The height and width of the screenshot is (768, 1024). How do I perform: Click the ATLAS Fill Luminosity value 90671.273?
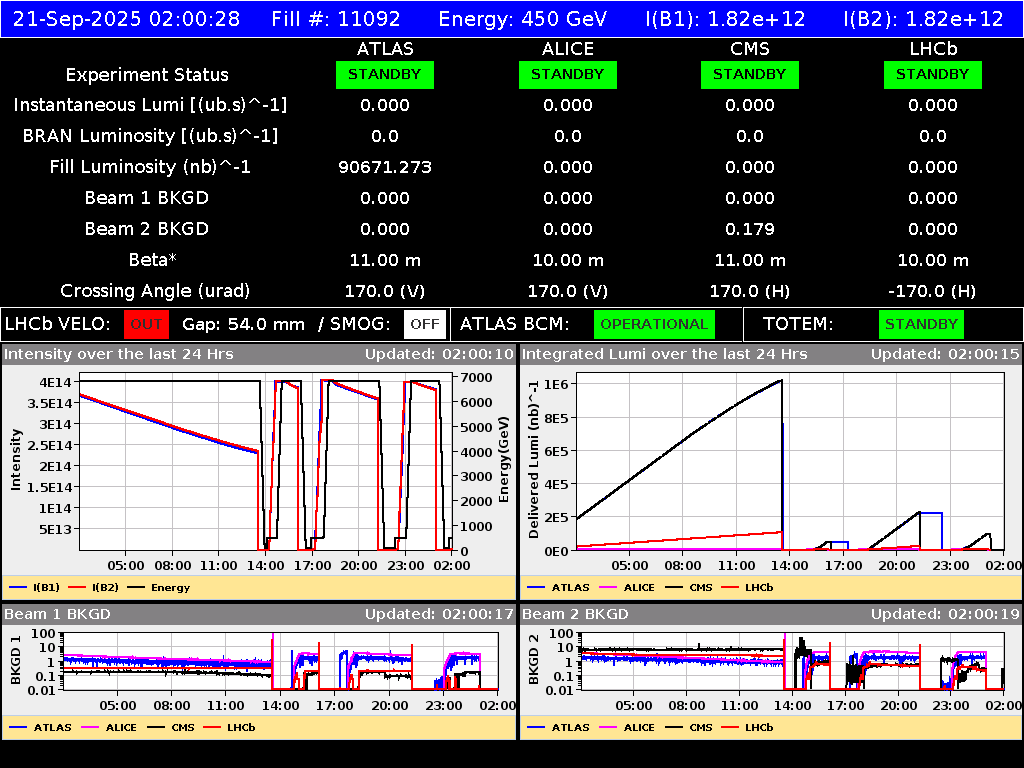[384, 167]
